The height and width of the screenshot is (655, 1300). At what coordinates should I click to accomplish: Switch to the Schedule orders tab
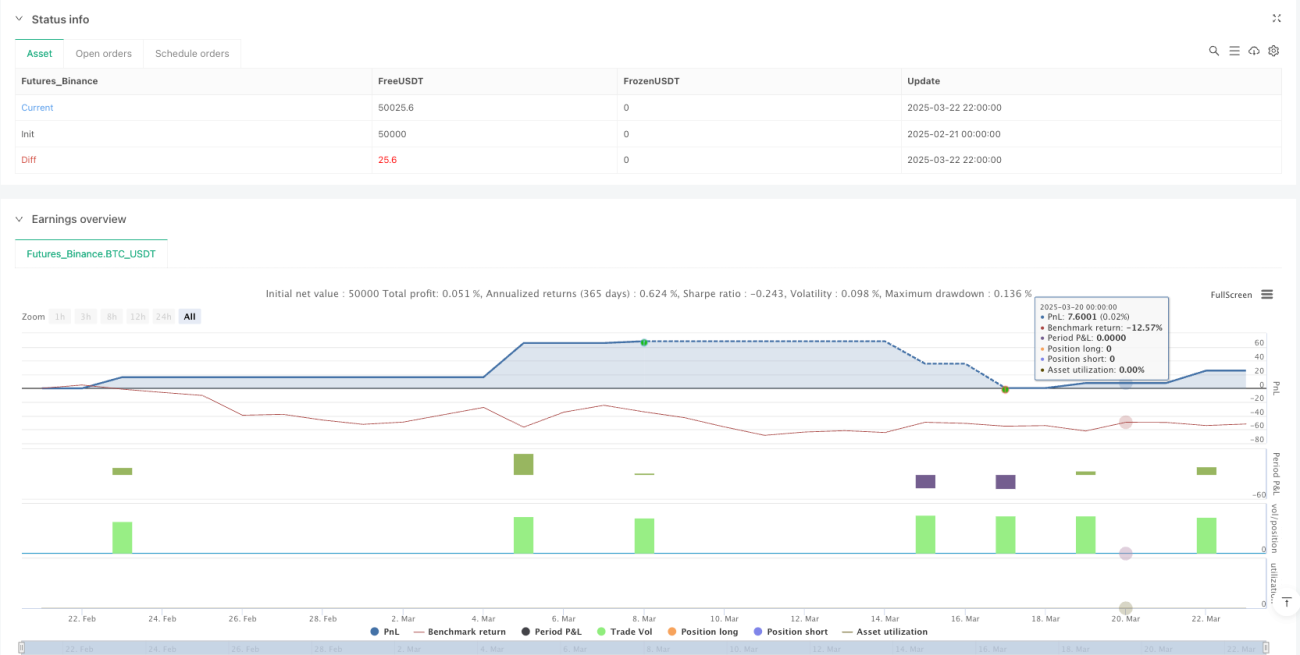tap(192, 53)
